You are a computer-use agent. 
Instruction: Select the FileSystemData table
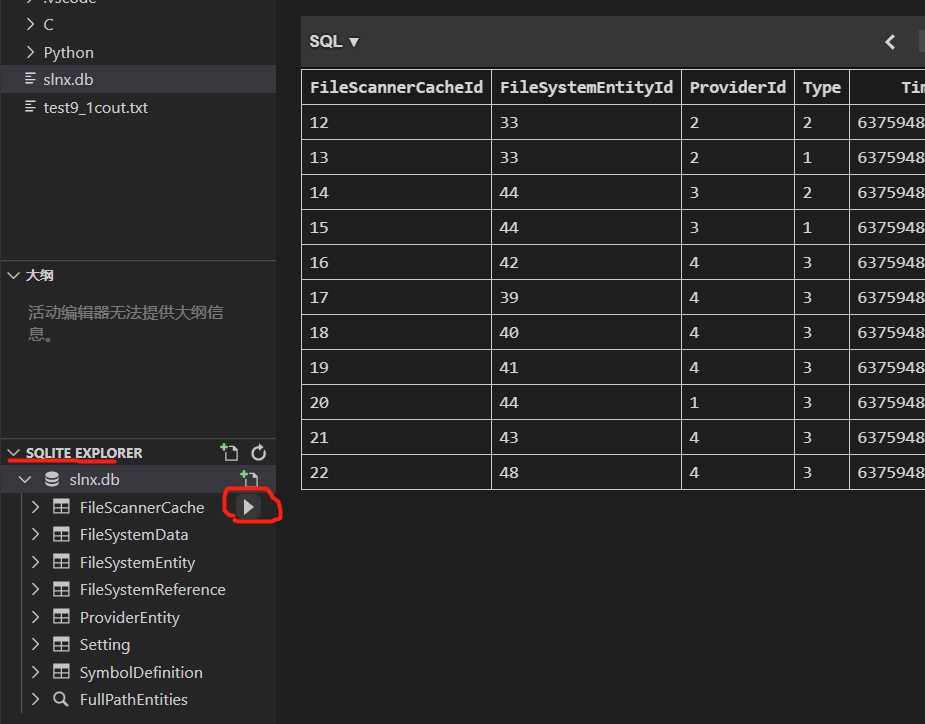(134, 535)
